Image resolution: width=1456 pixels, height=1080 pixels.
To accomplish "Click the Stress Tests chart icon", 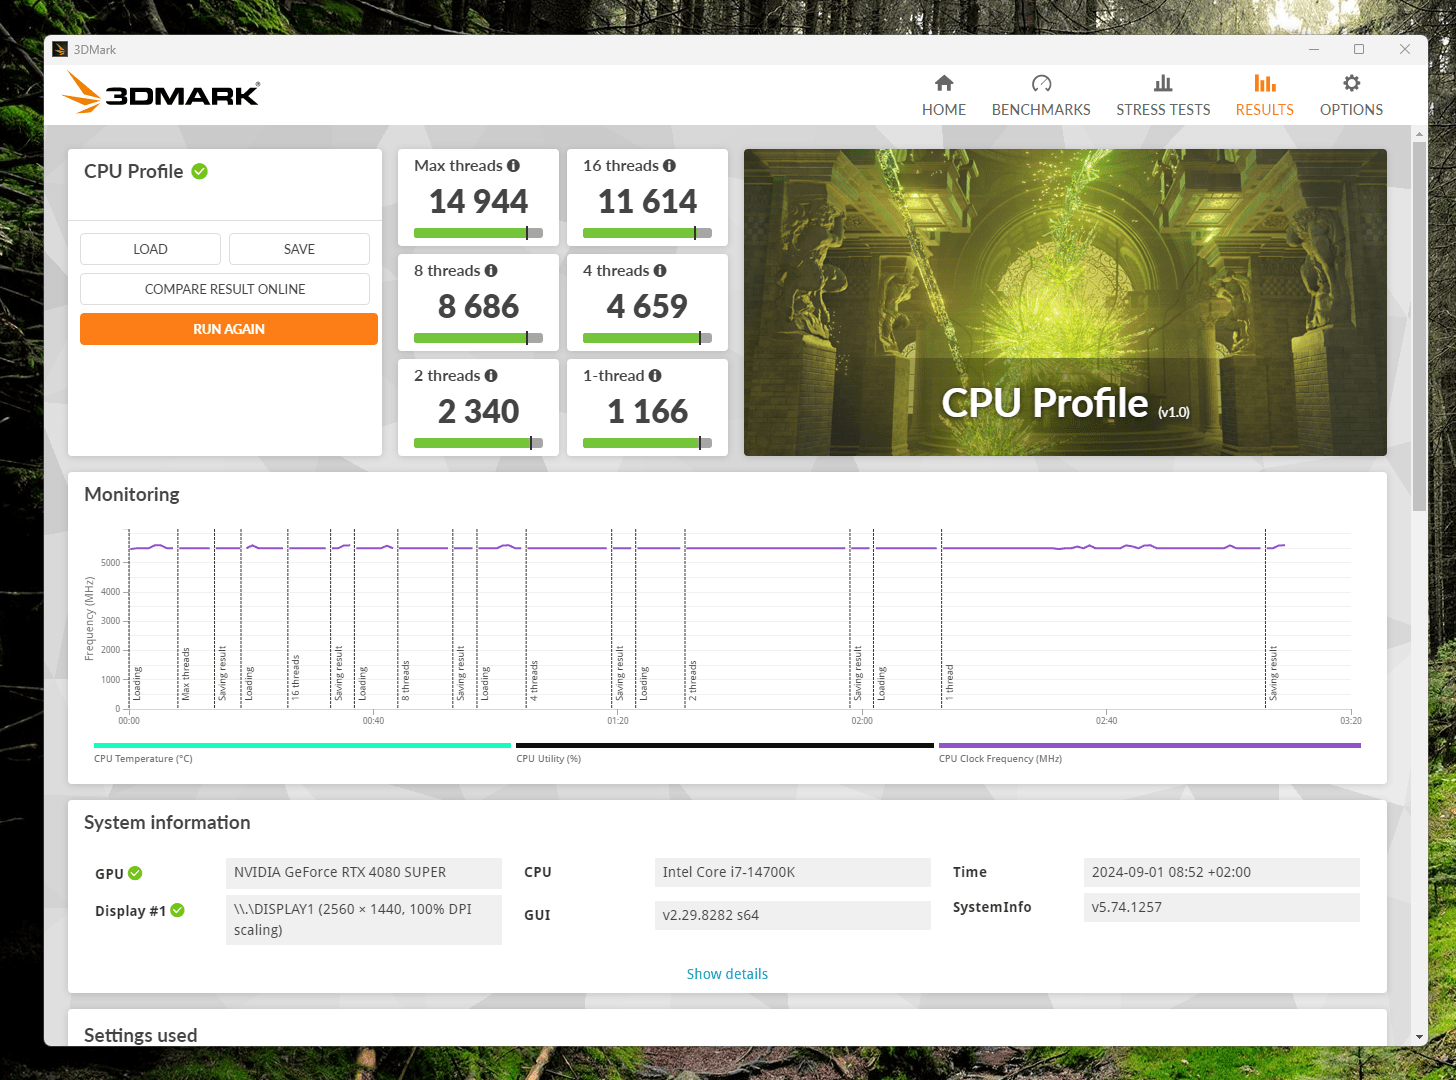I will (1163, 83).
